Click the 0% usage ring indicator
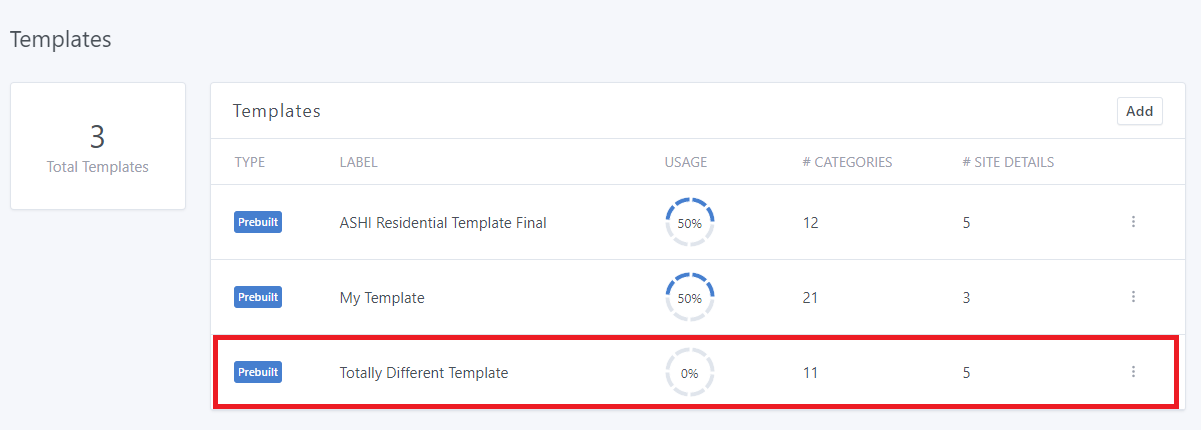The height and width of the screenshot is (430, 1201). tap(689, 373)
